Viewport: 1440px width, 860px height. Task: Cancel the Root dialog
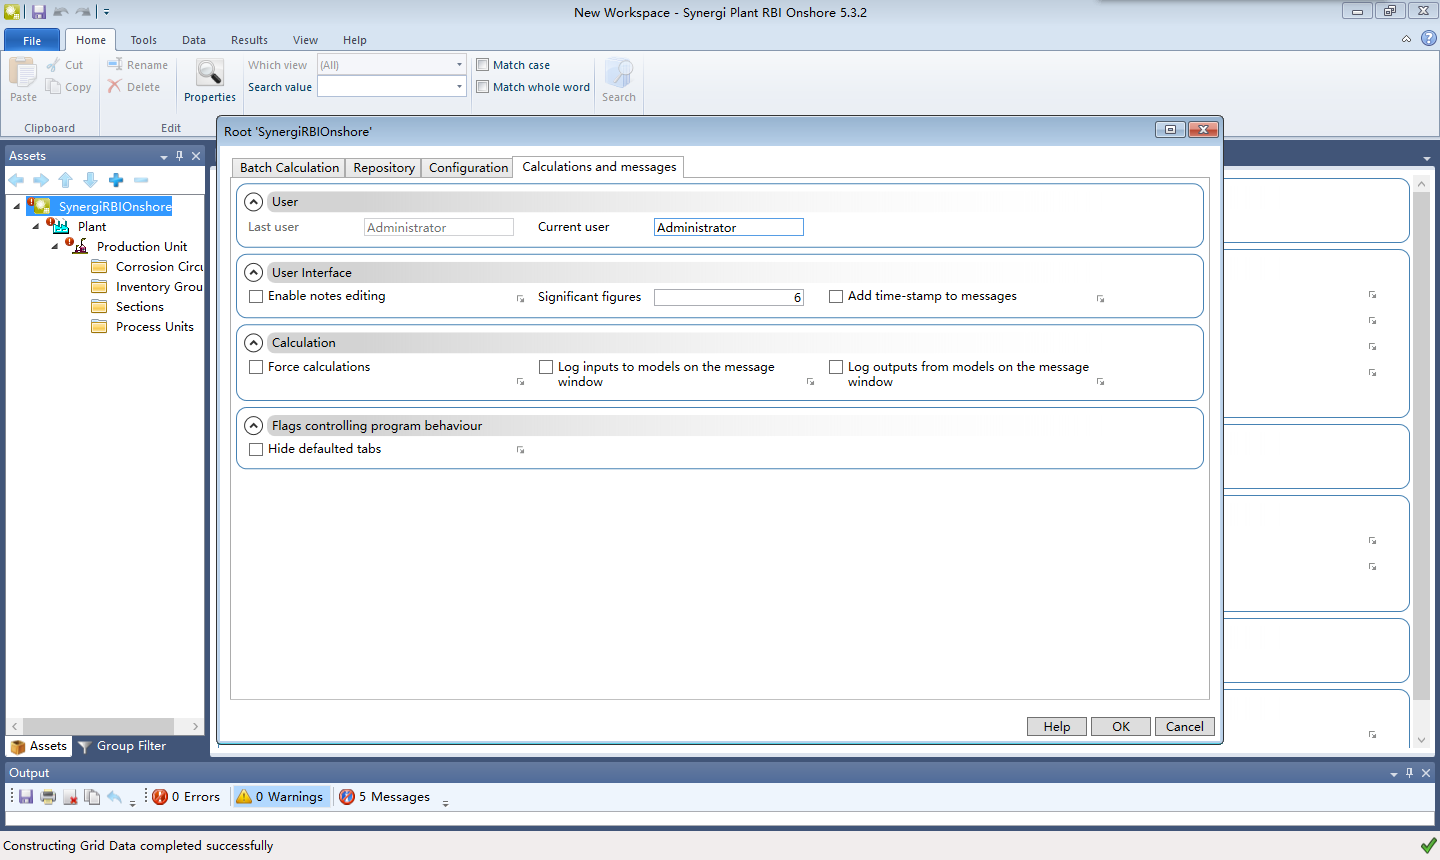pyautogui.click(x=1185, y=727)
